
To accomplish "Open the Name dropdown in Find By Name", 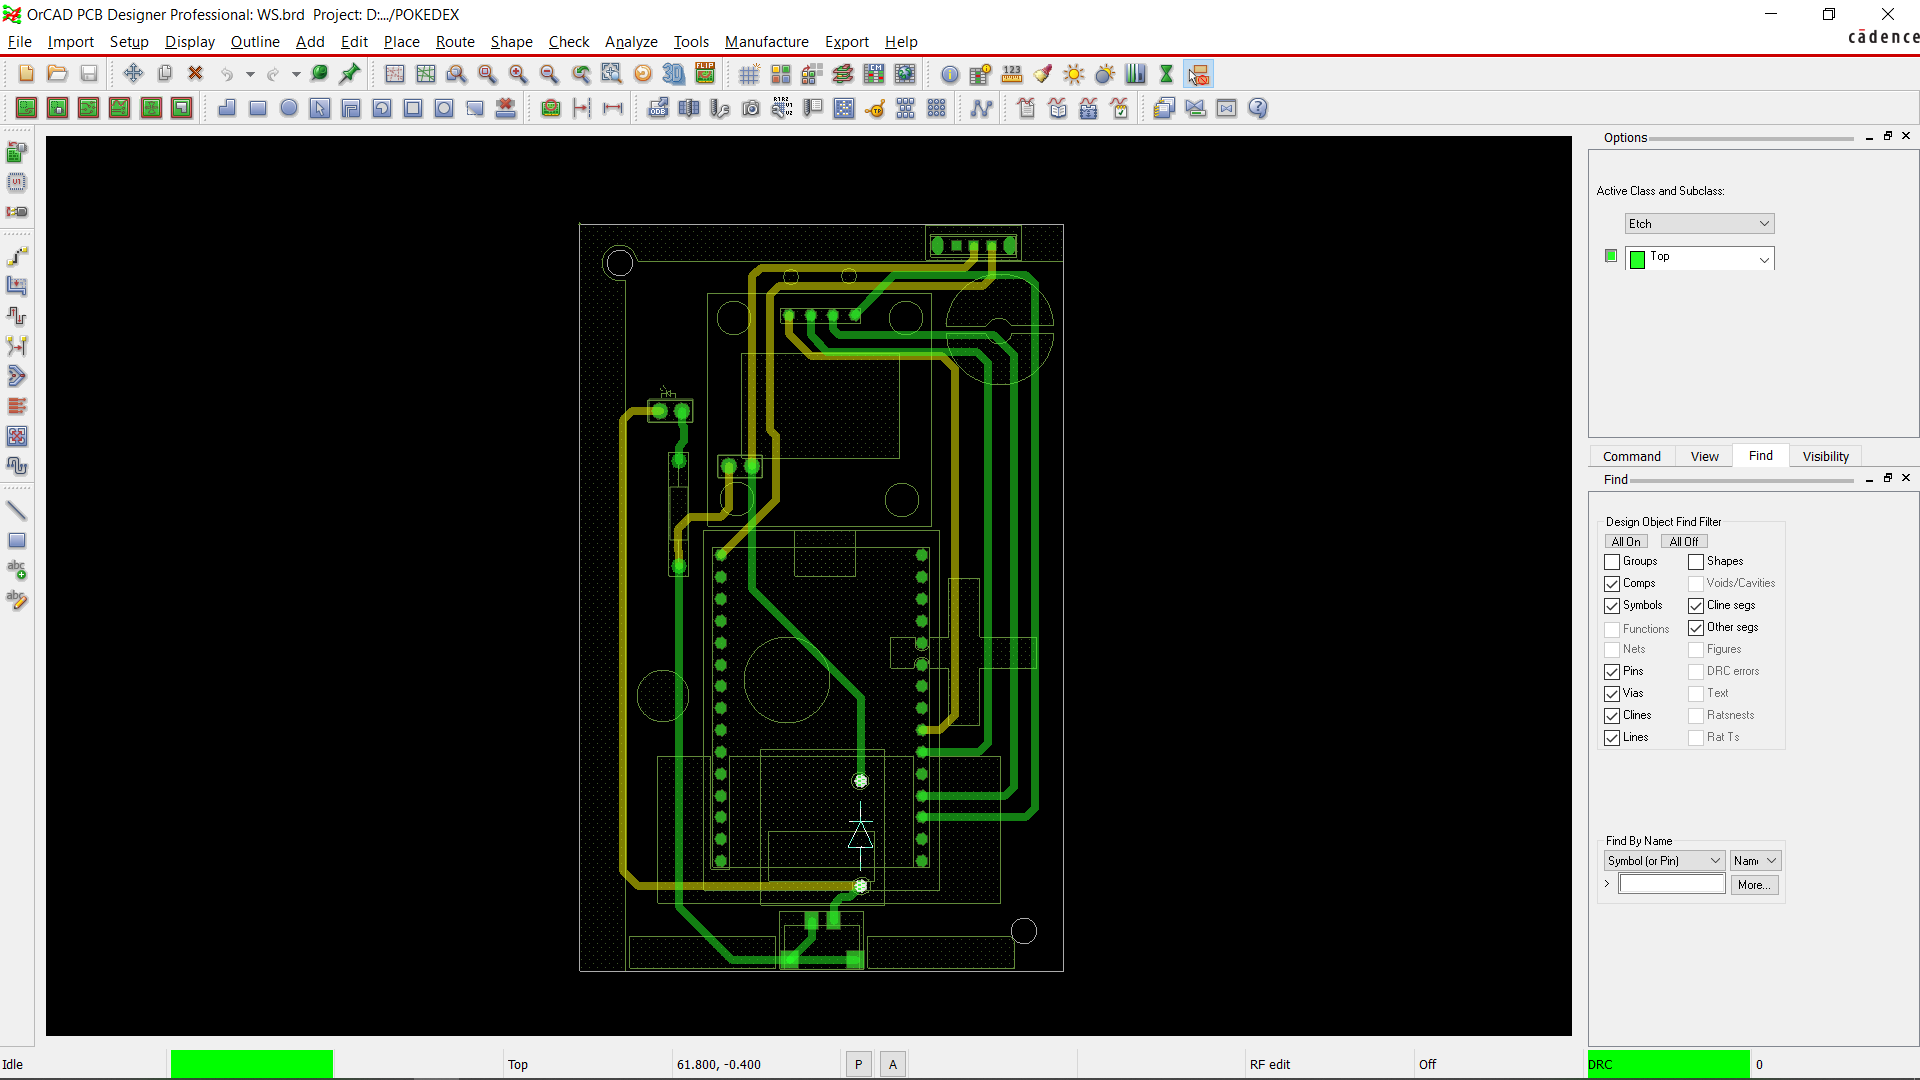I will pyautogui.click(x=1755, y=861).
